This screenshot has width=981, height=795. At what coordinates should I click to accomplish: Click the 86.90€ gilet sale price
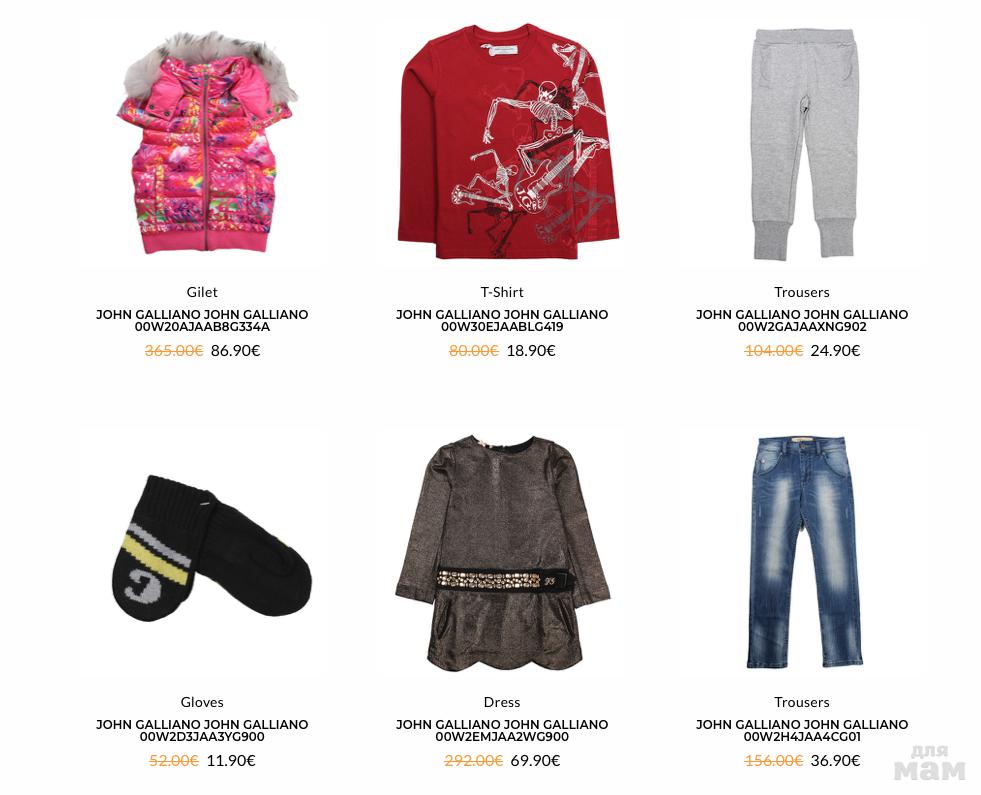[235, 351]
